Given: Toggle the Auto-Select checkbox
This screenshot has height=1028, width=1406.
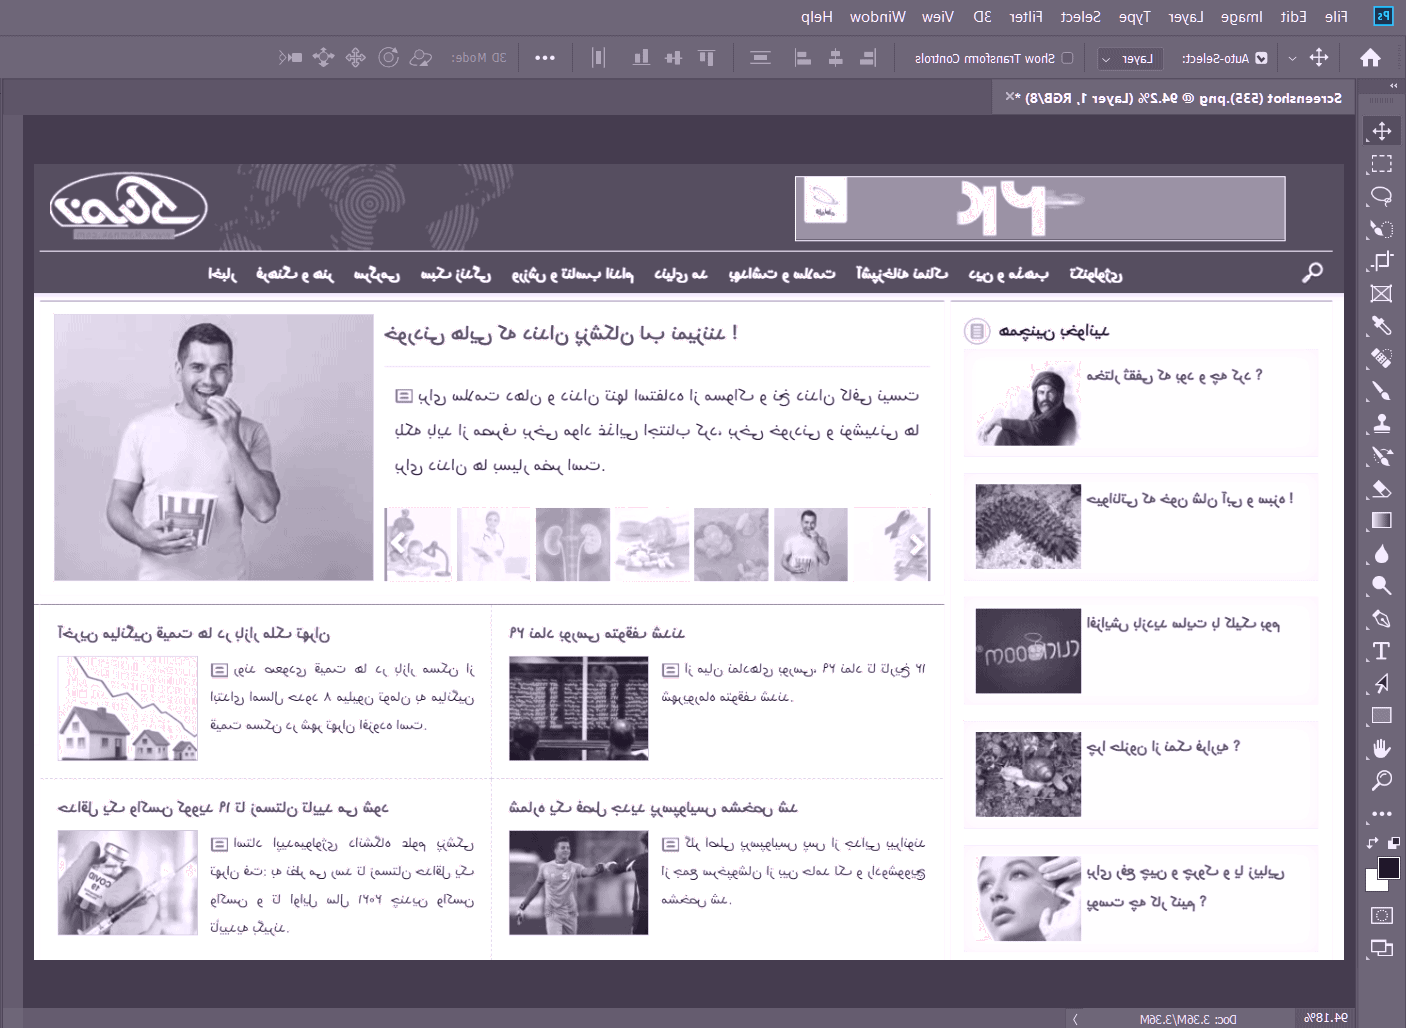Looking at the screenshot, I should click(x=1261, y=58).
